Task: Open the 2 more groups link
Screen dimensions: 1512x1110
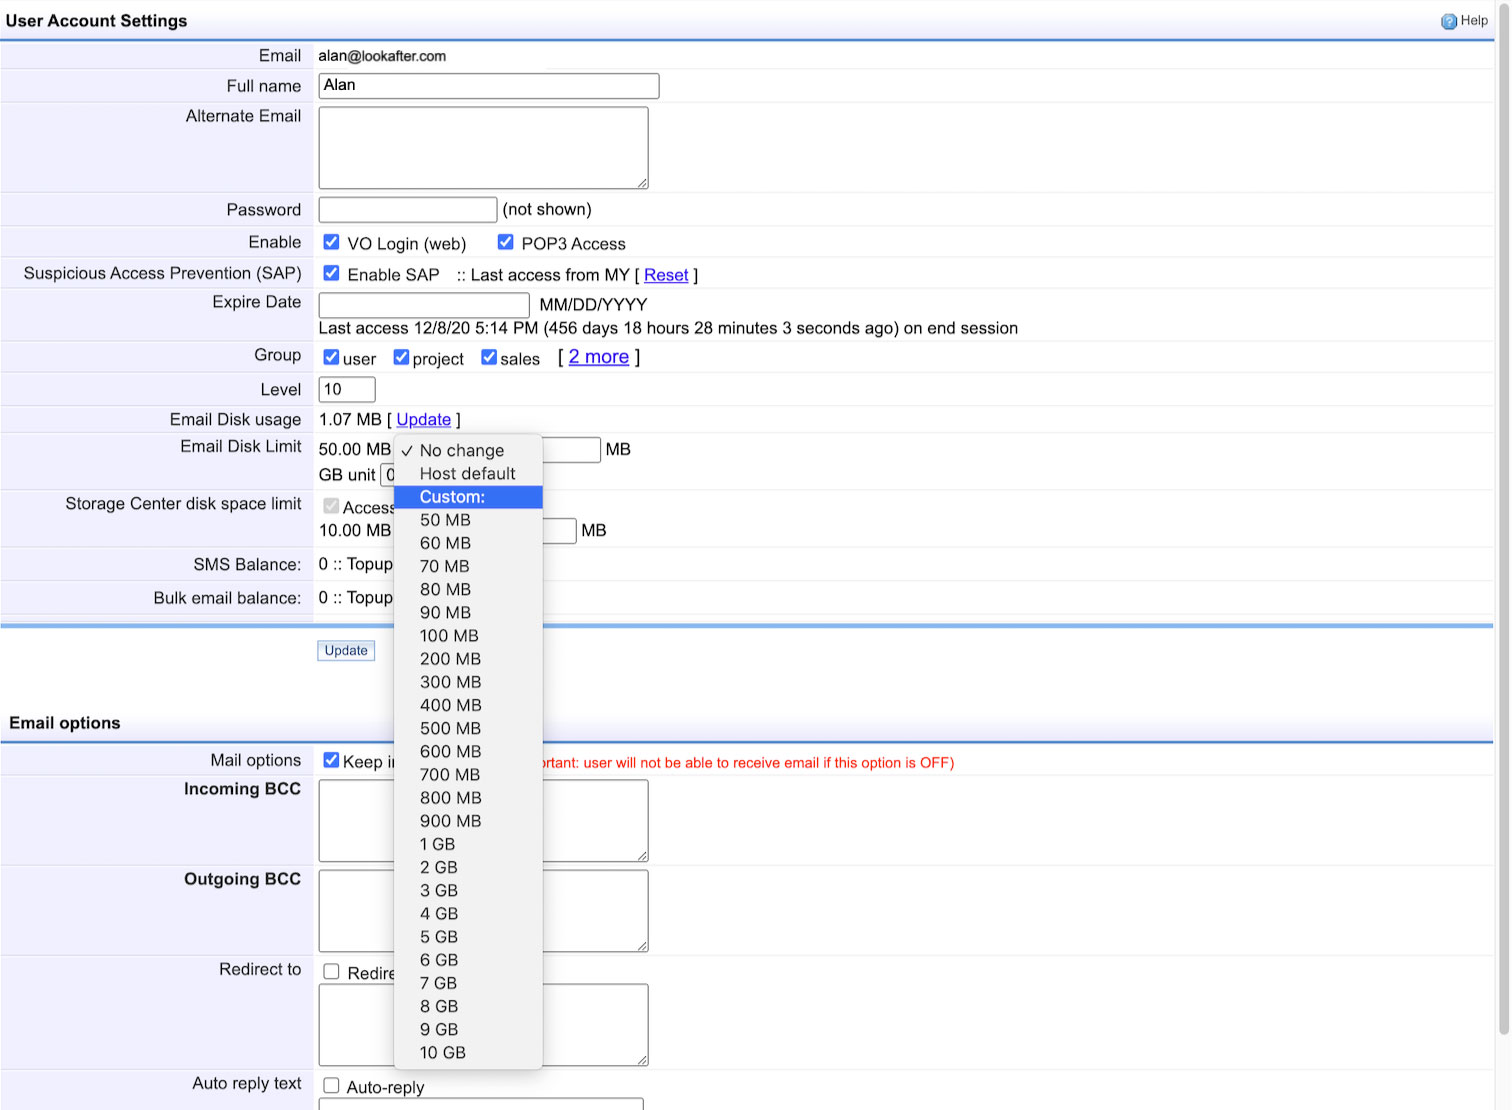Action: click(598, 357)
